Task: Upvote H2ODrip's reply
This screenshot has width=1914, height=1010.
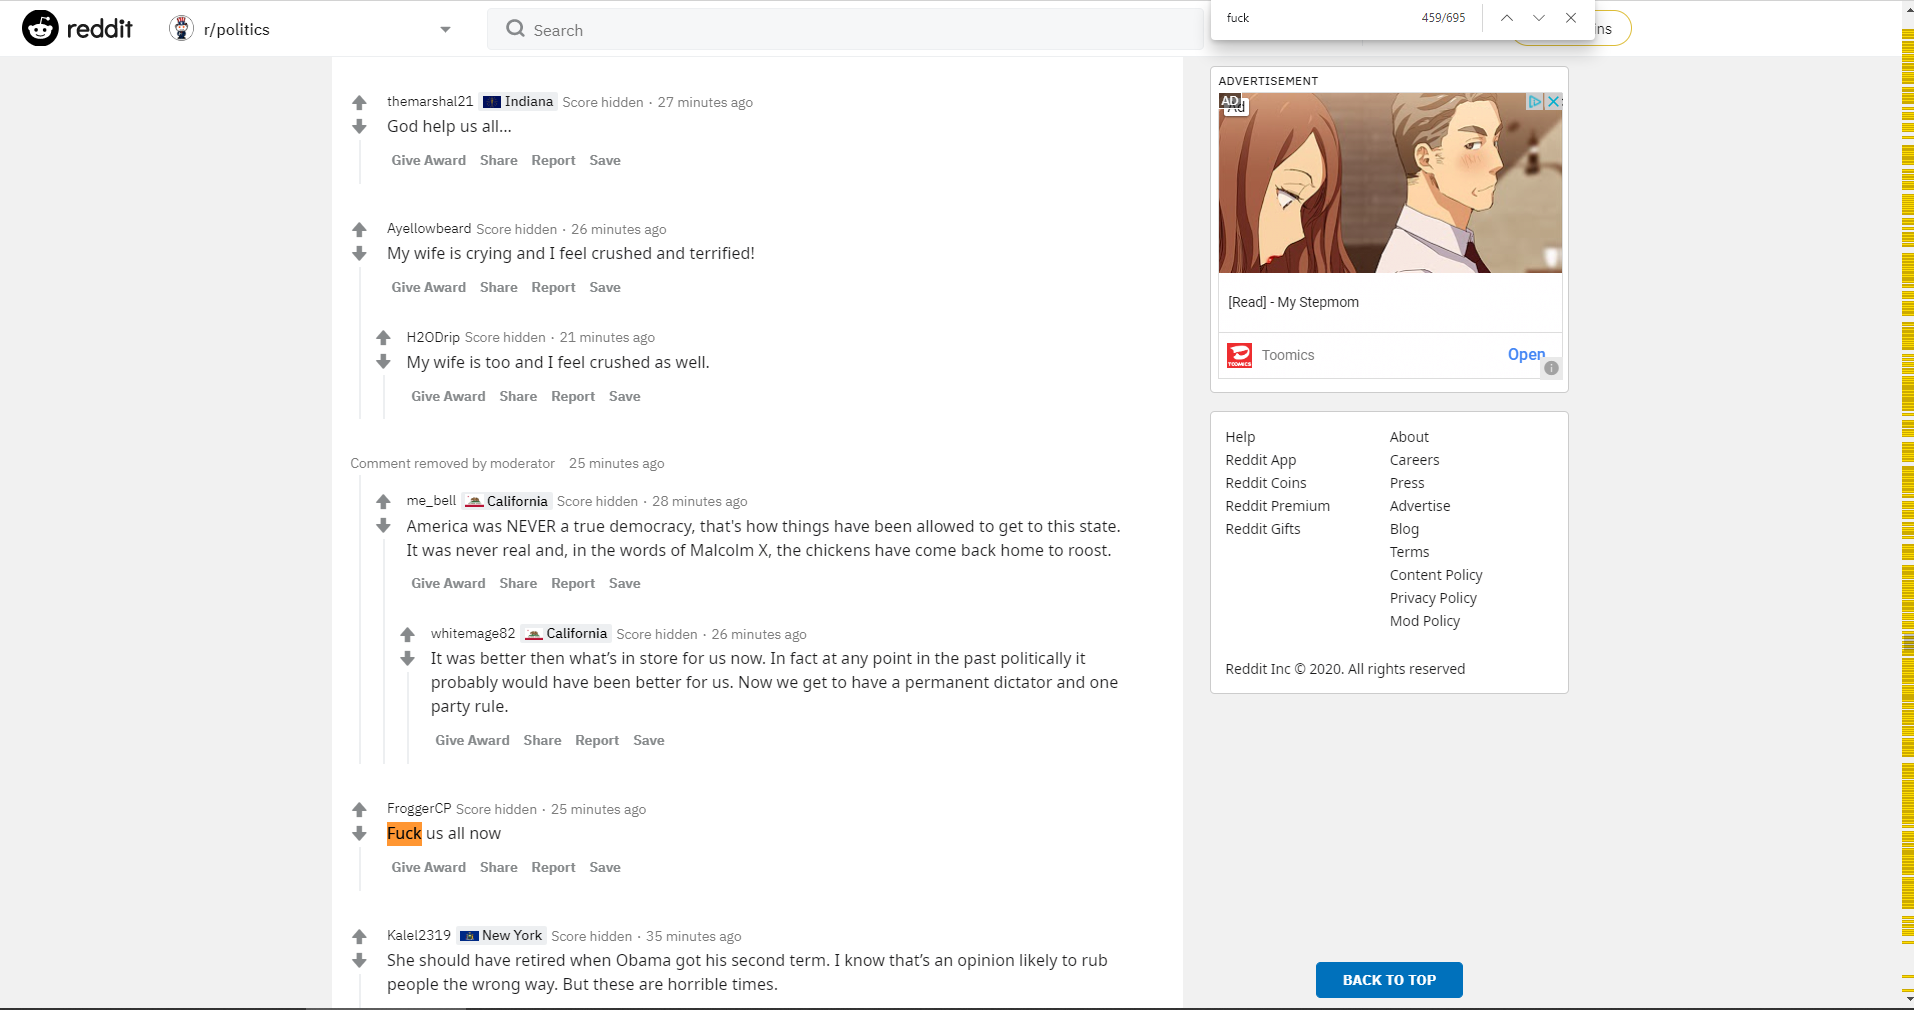Action: (x=383, y=338)
